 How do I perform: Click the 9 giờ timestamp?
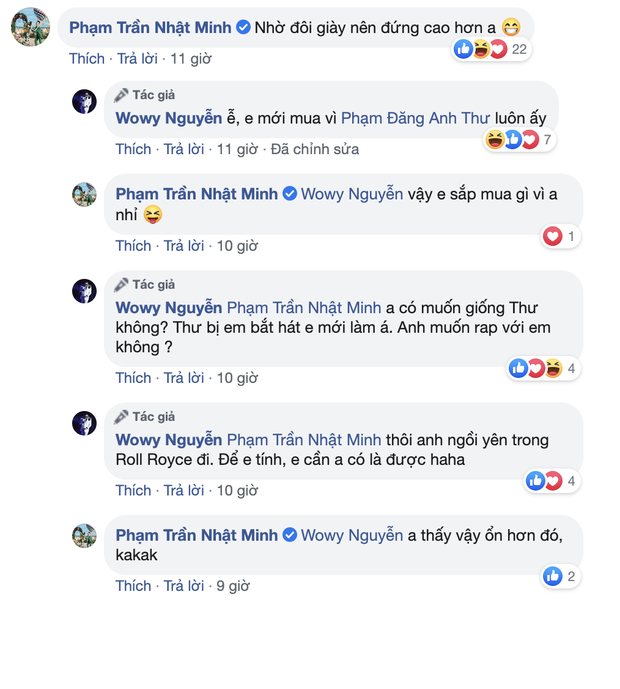pos(234,585)
